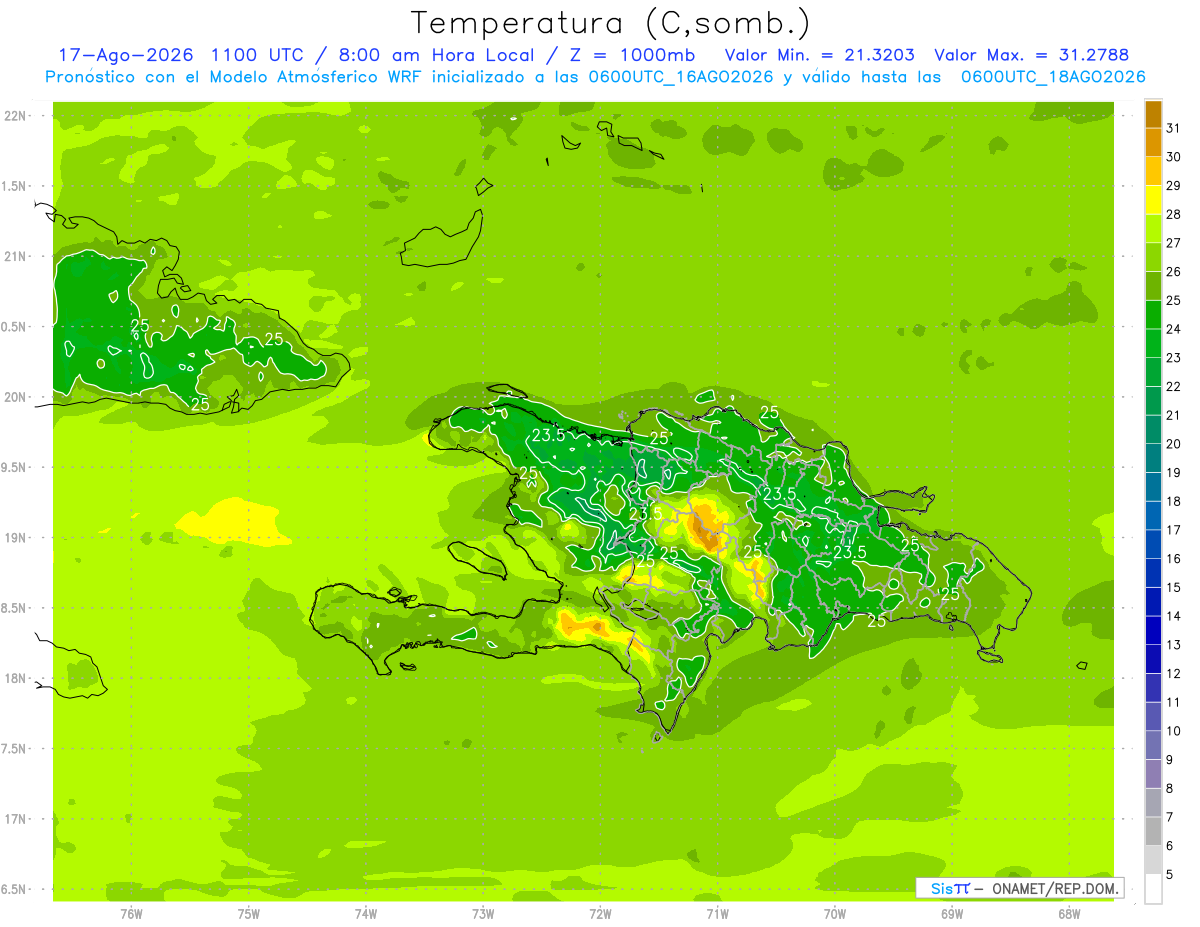The width and height of the screenshot is (1200, 927).
Task: Click 'Valor Min. = 21.3203' value
Action: 820,55
